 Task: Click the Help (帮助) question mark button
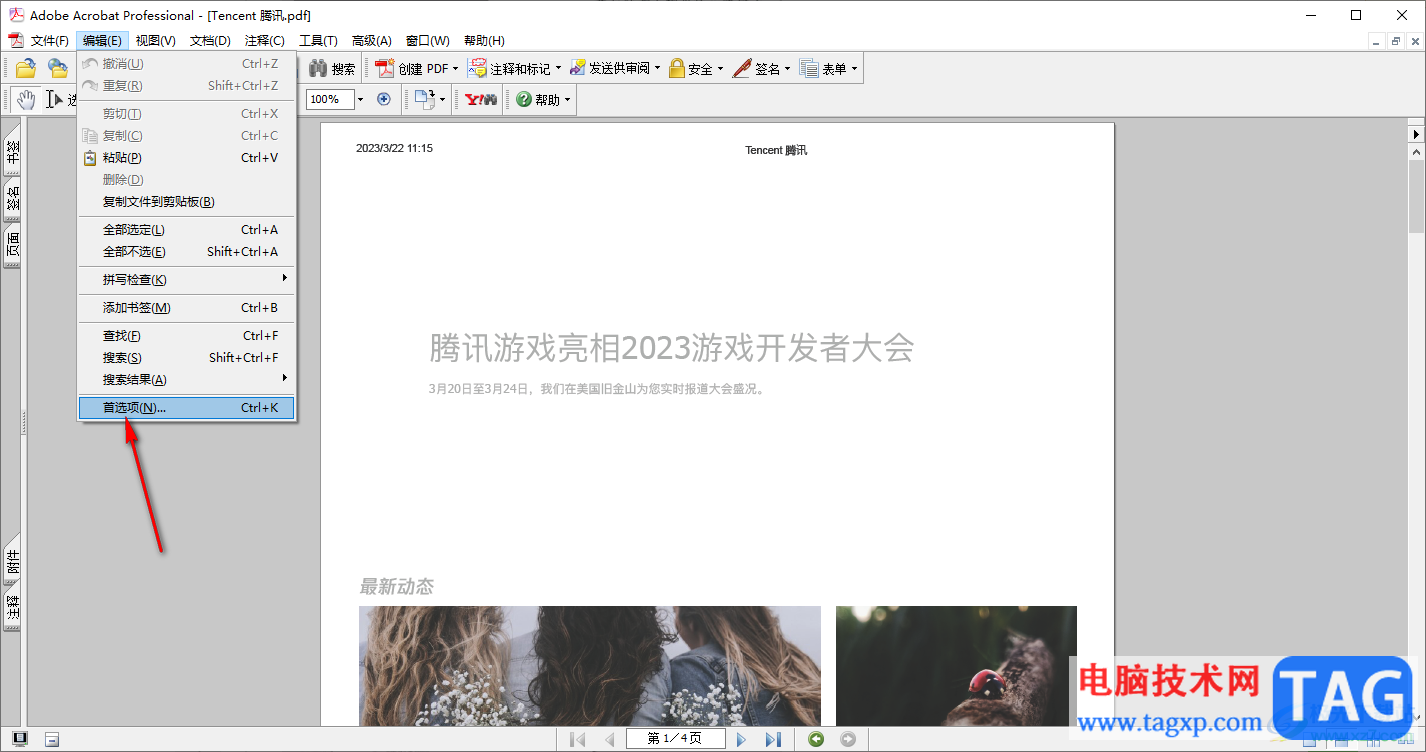(537, 99)
